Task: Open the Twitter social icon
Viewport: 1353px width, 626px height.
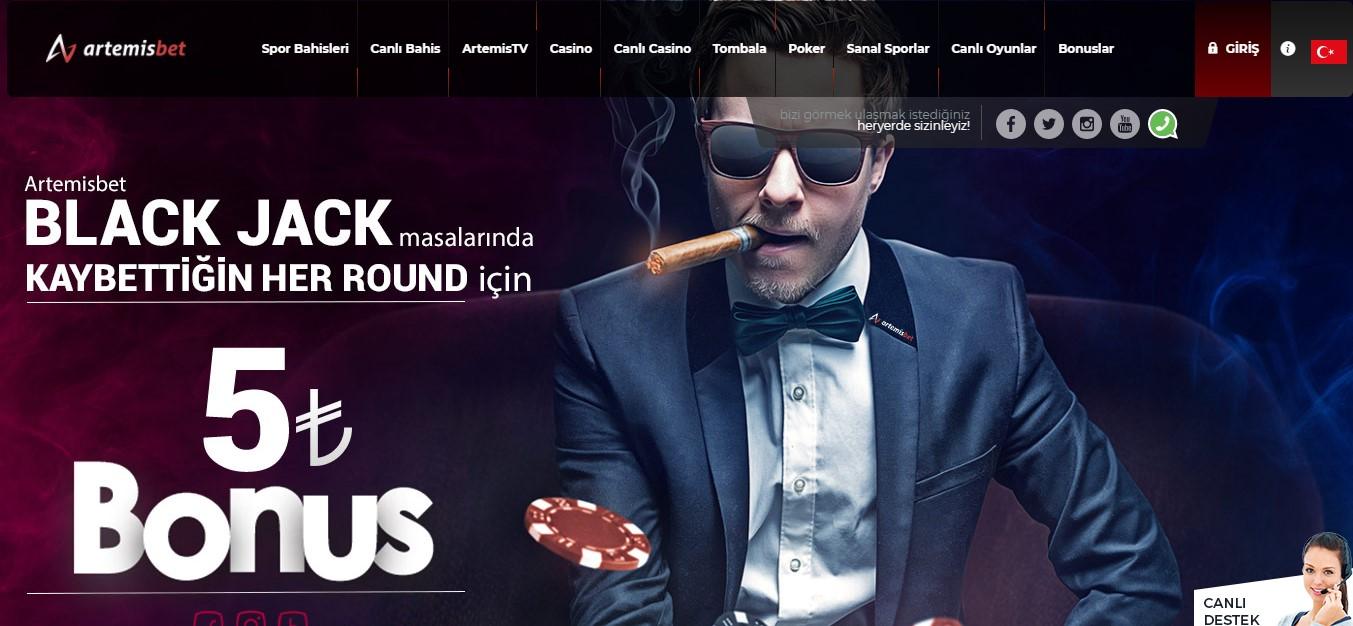Action: 1048,124
